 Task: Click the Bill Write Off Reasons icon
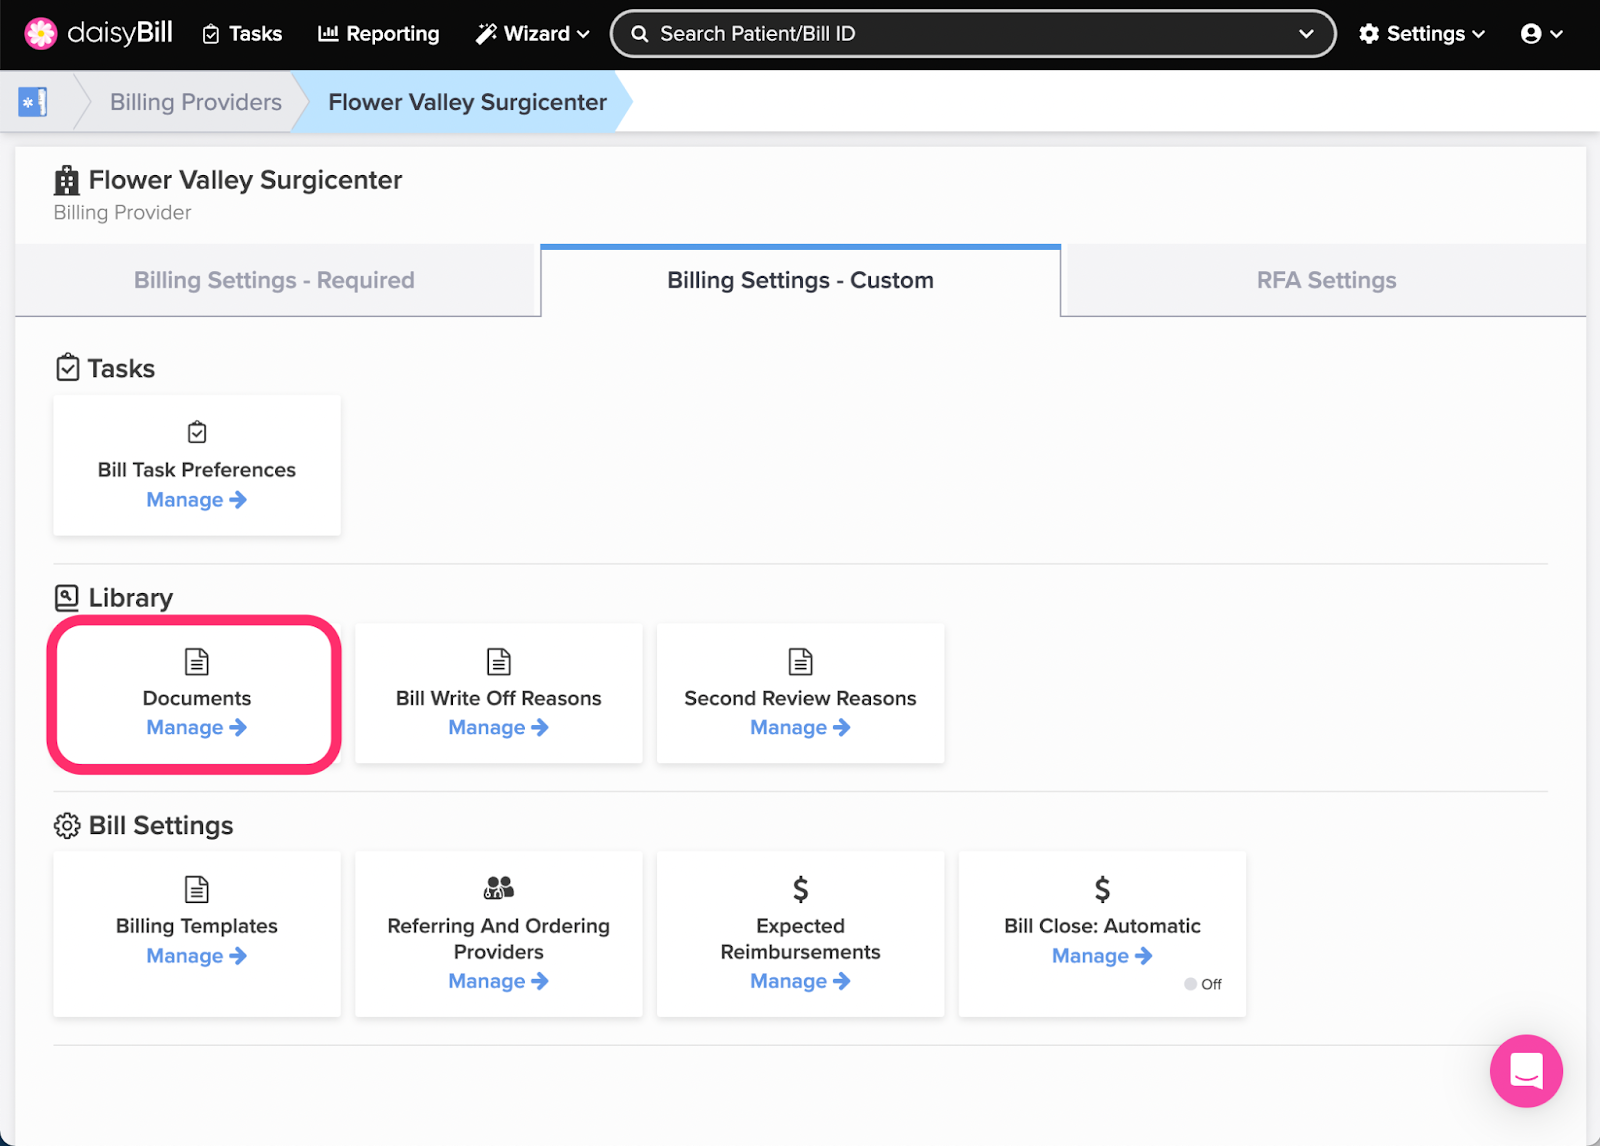click(499, 661)
